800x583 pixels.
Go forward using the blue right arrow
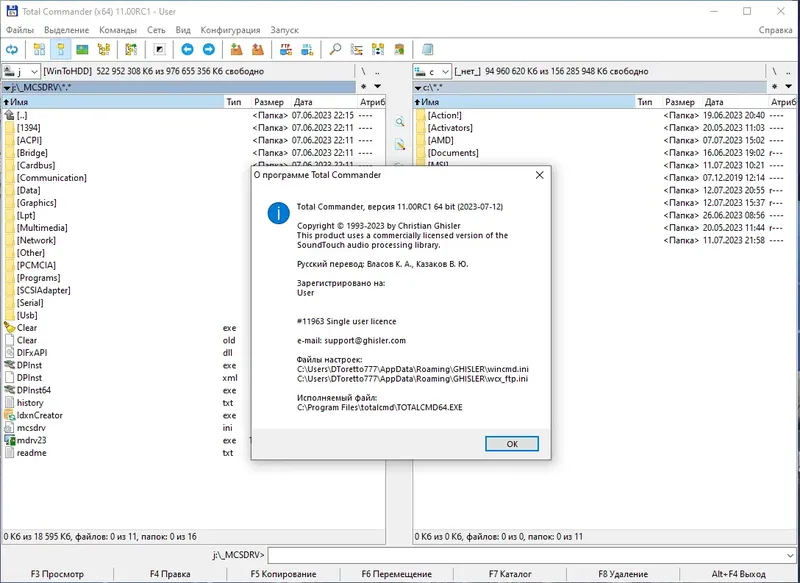(209, 49)
